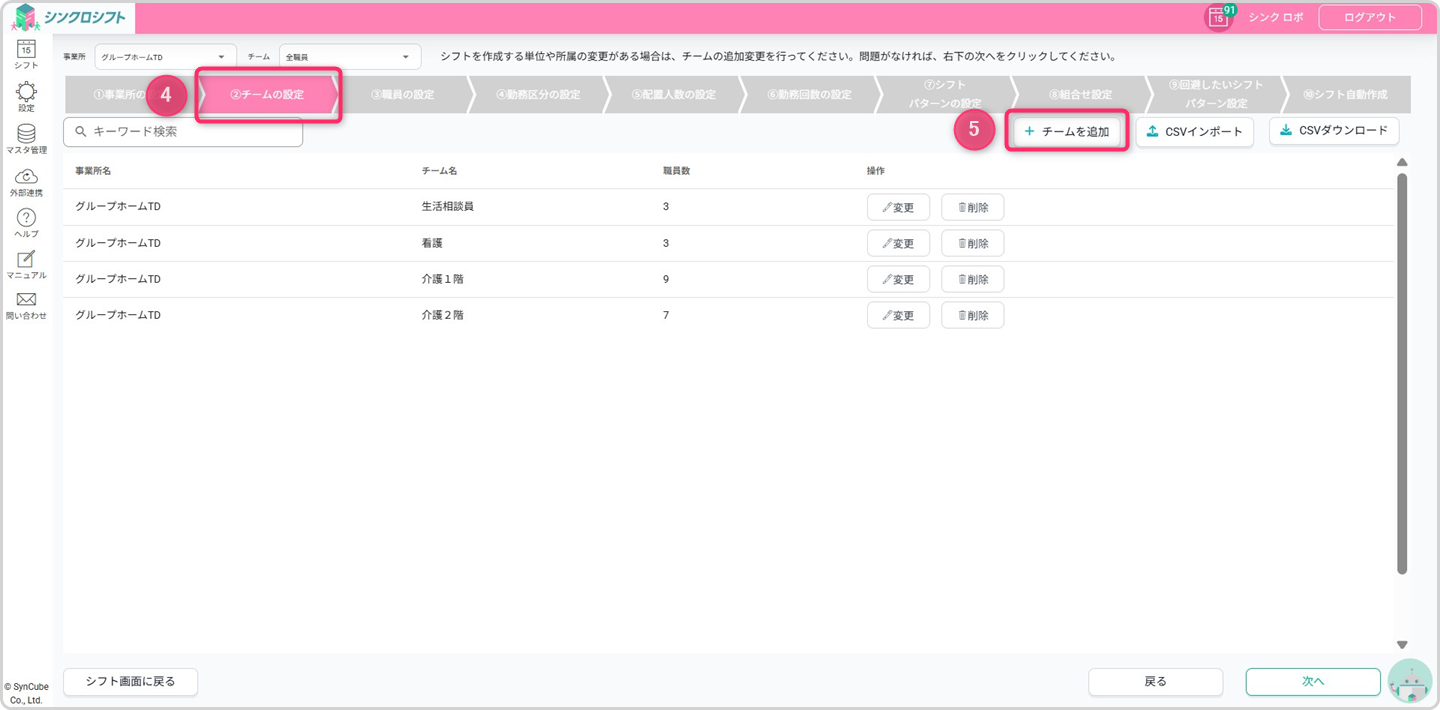1440x710 pixels.
Task: Click CSVインポート button
Action: pyautogui.click(x=1194, y=132)
